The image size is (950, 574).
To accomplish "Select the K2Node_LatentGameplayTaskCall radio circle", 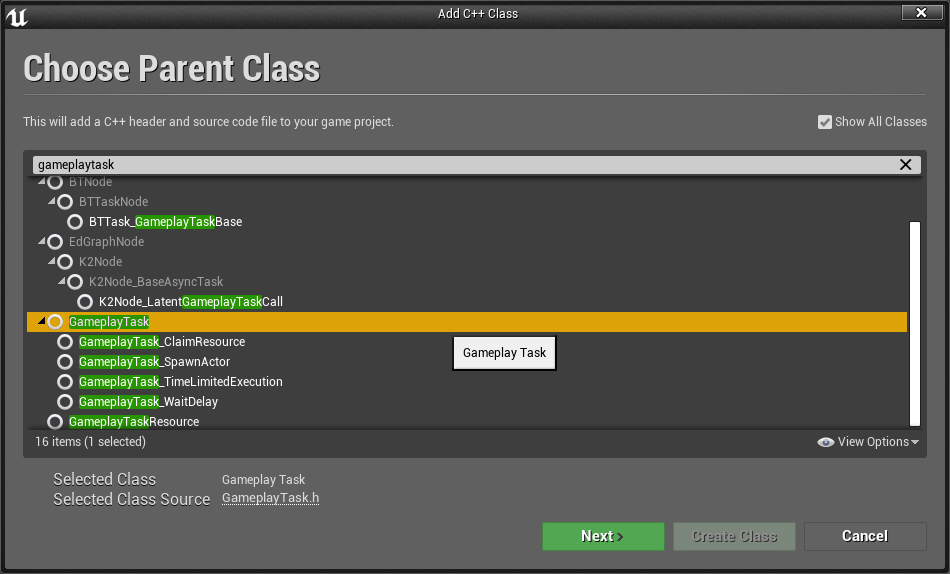I will coord(85,302).
